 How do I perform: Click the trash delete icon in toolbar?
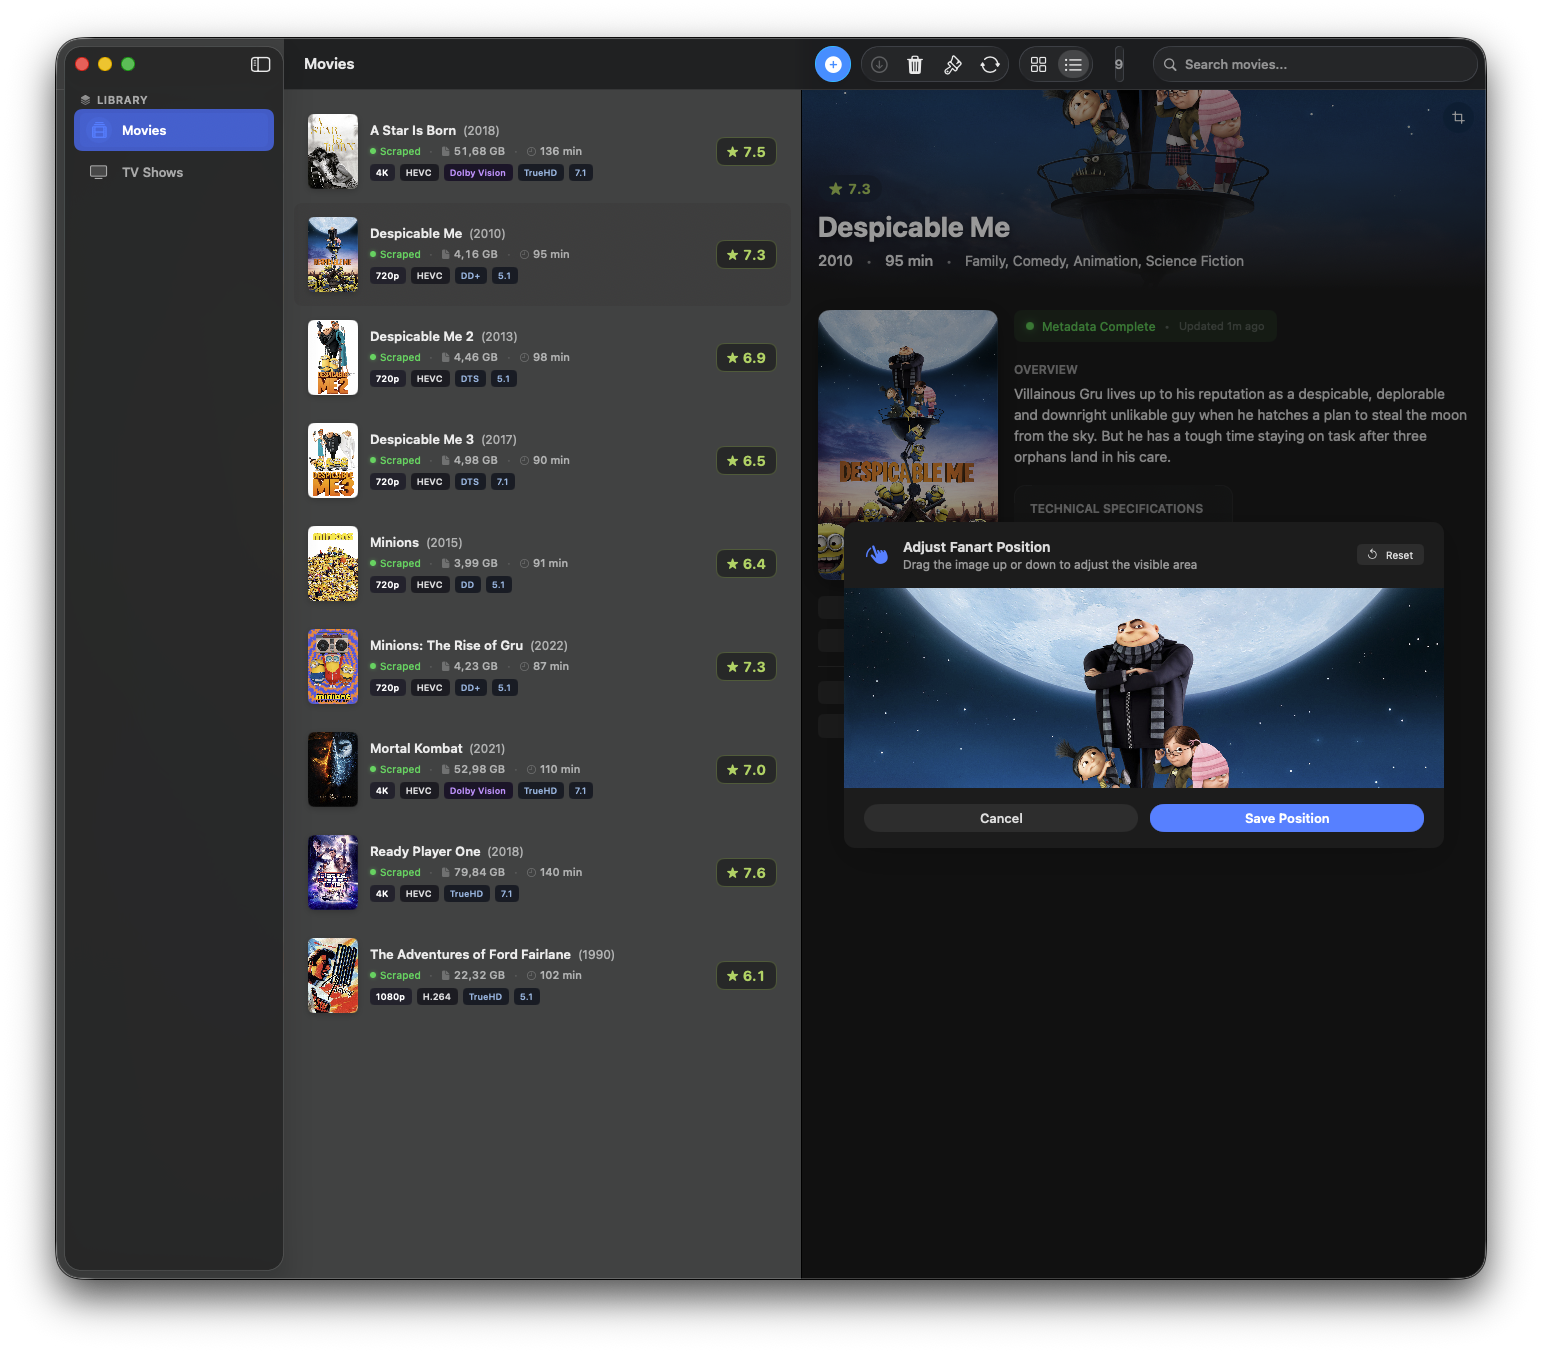click(x=914, y=65)
